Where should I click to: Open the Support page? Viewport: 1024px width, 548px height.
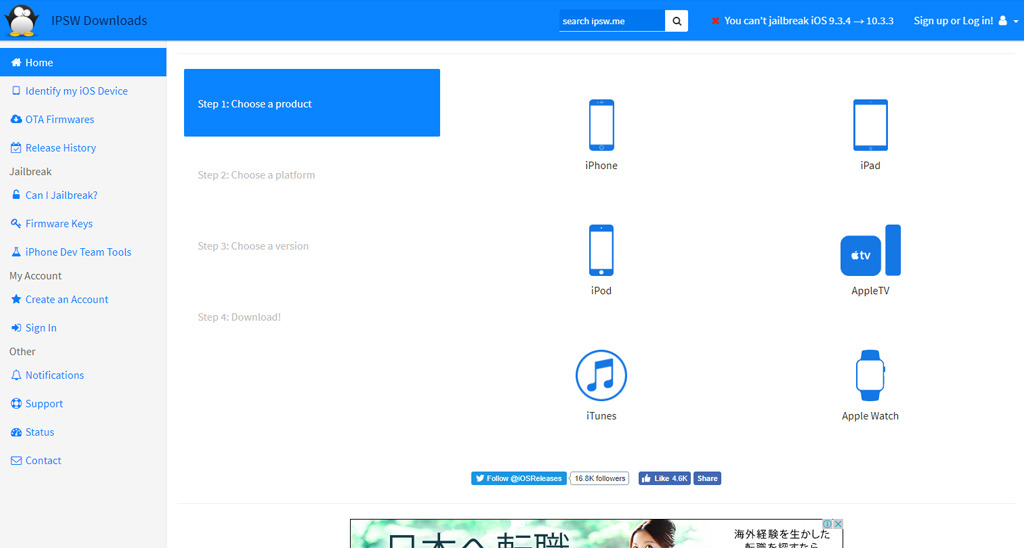[44, 404]
